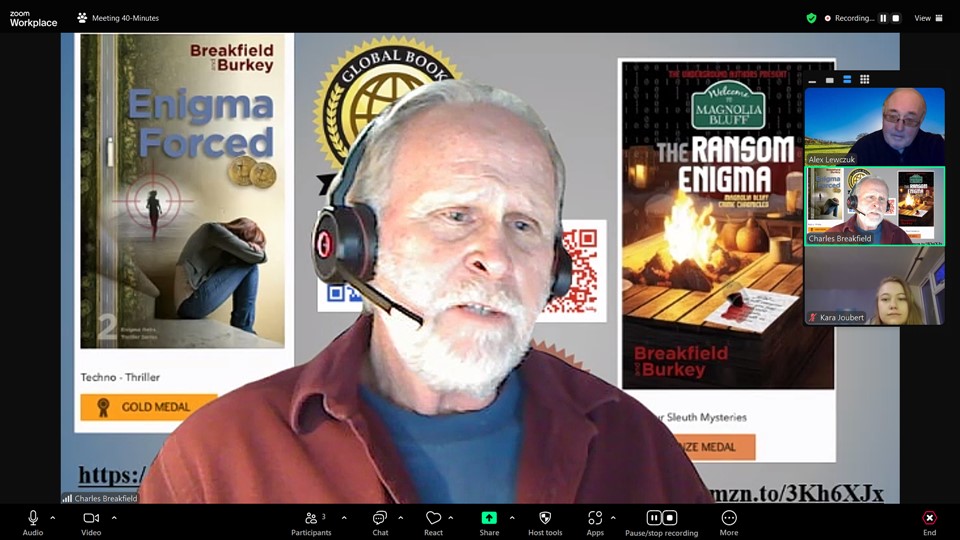Expand the Share options caret

[512, 518]
